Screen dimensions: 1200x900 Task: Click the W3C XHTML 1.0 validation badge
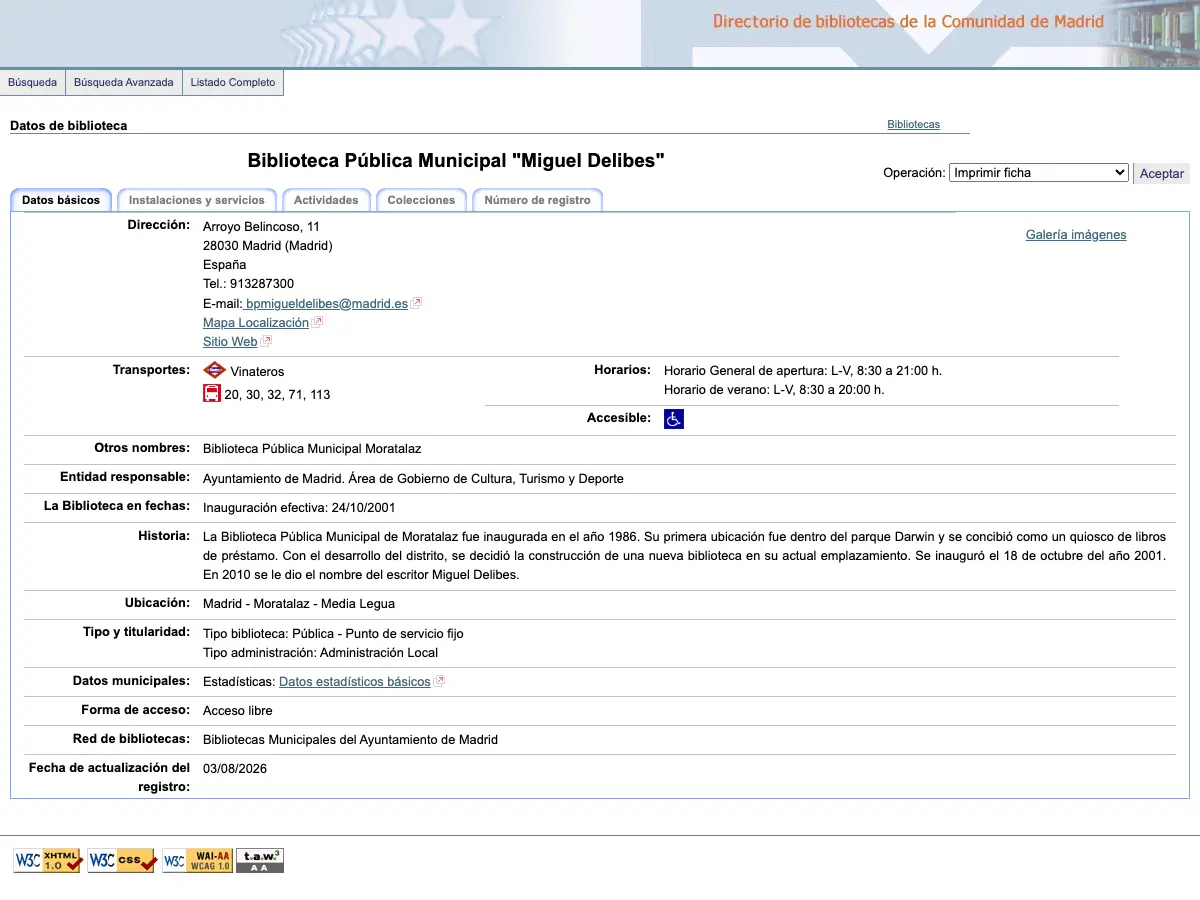point(48,860)
